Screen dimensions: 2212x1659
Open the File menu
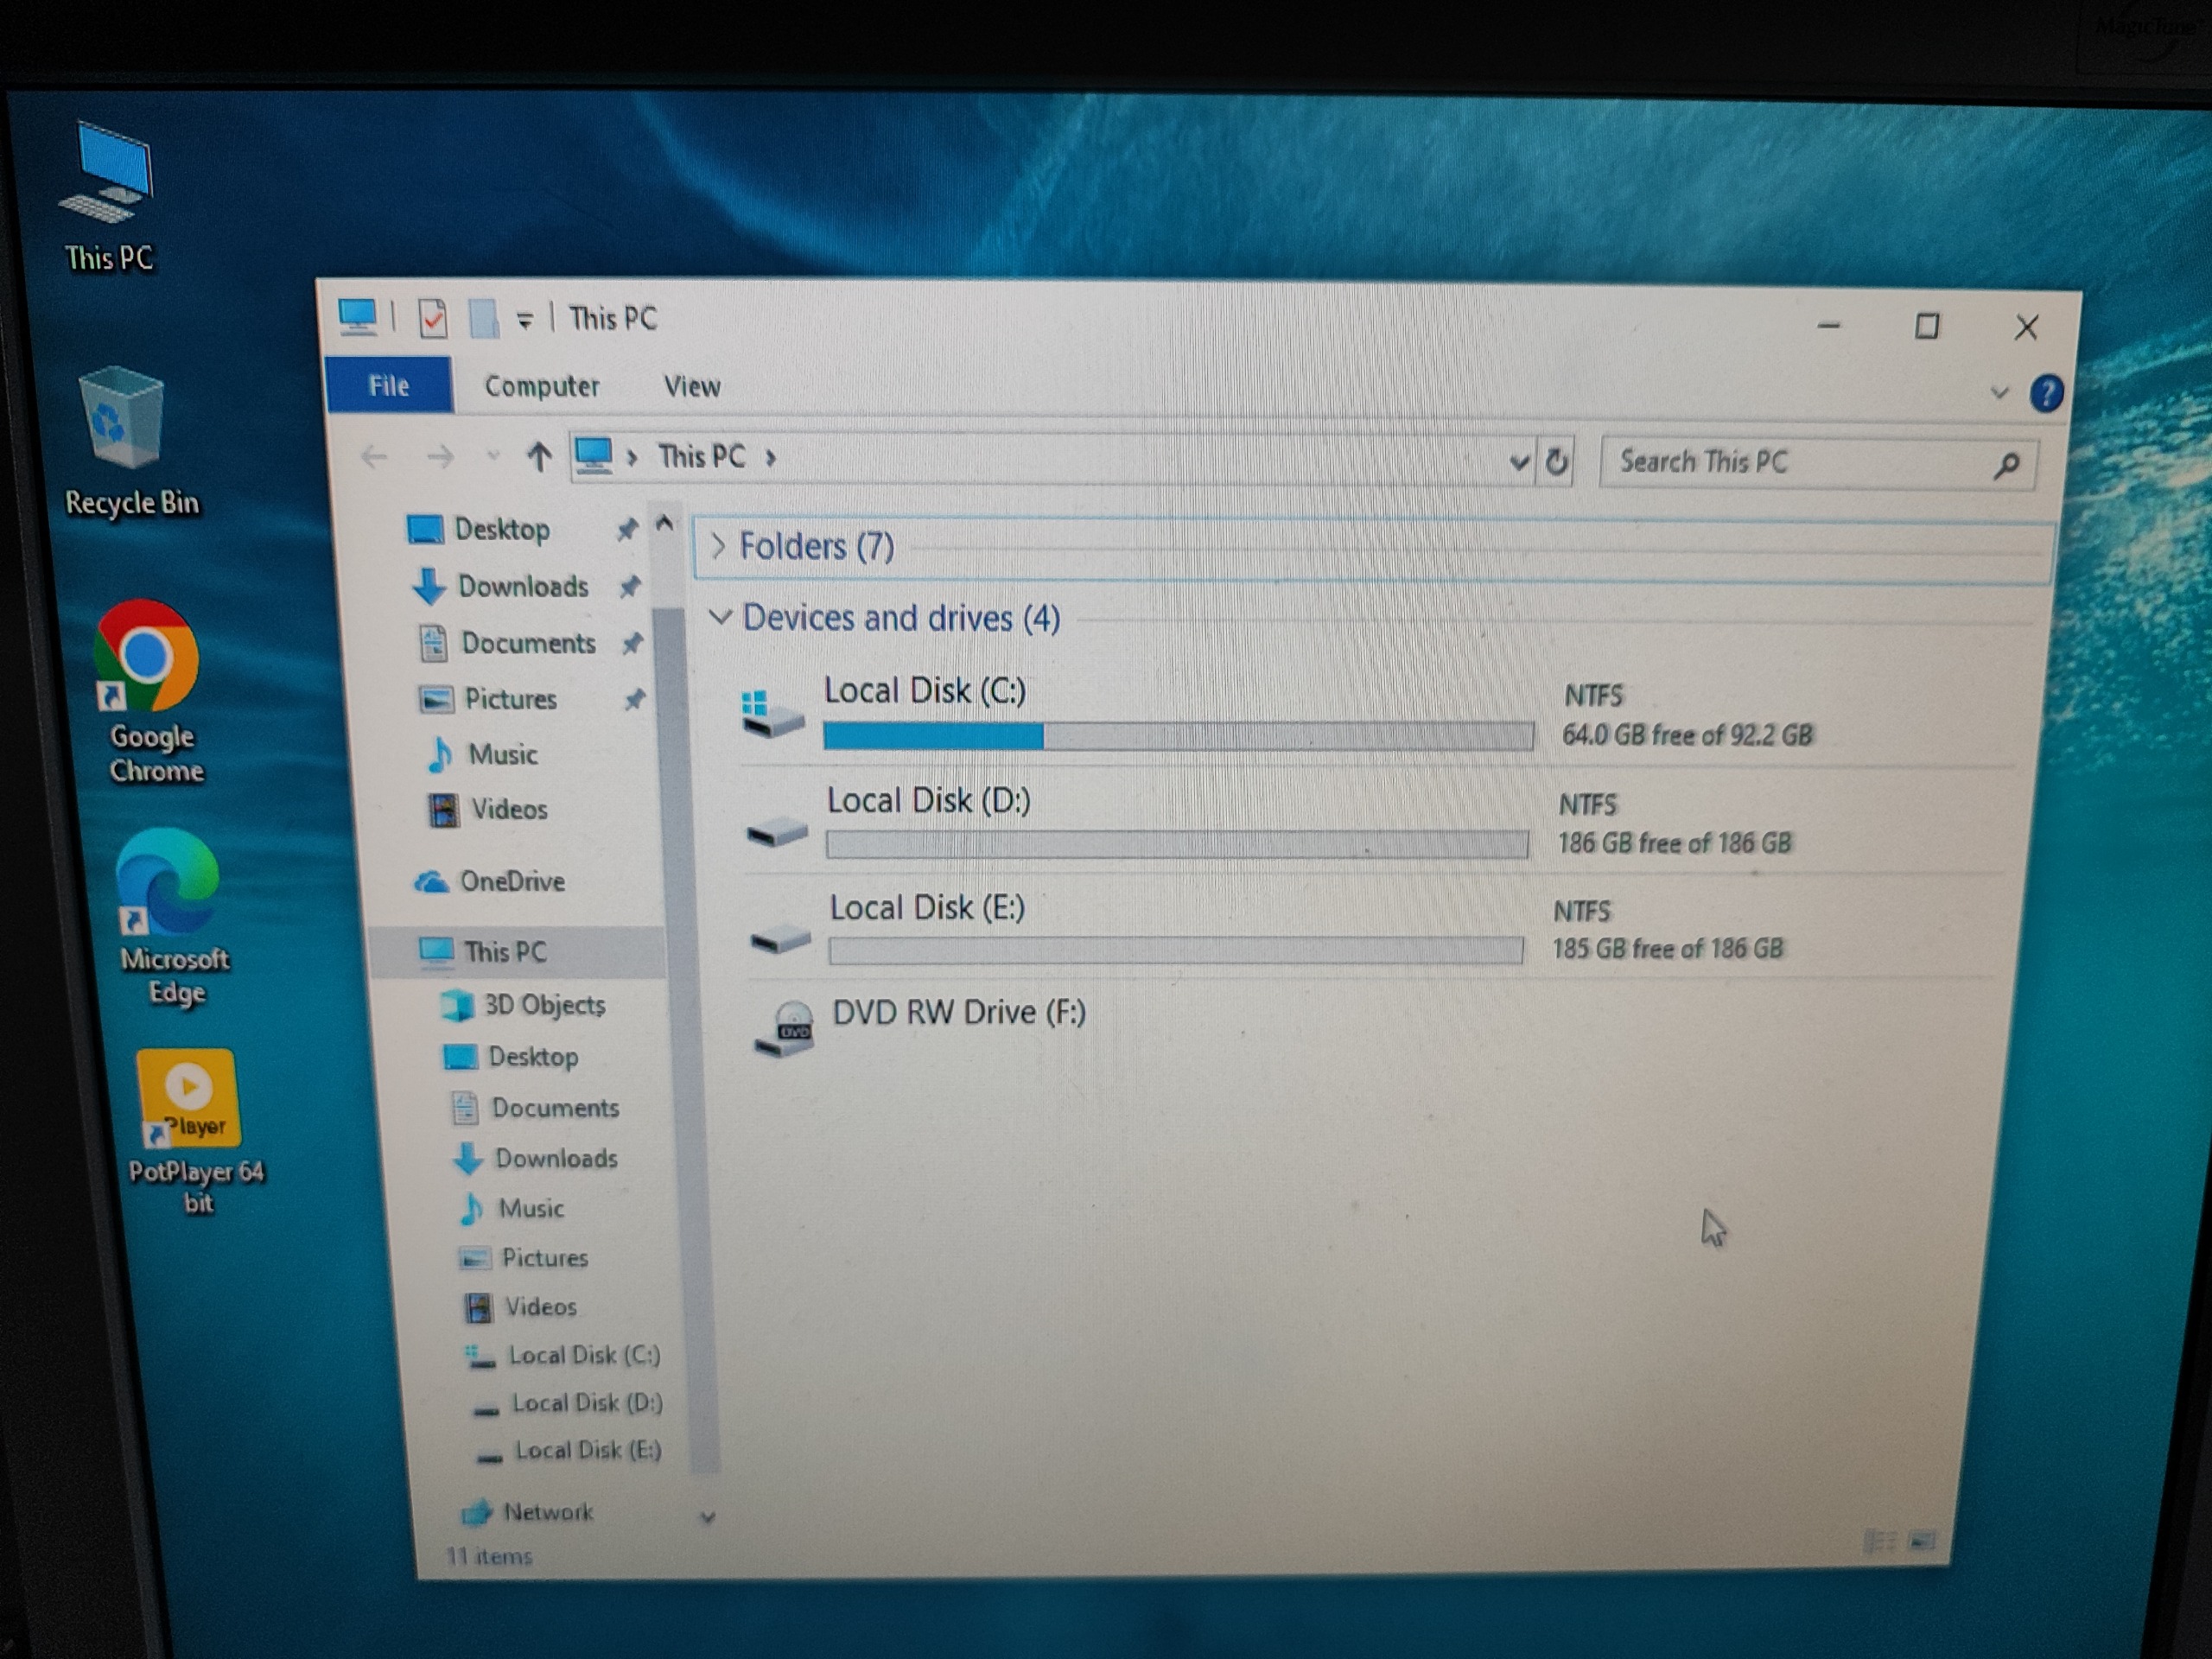[388, 385]
